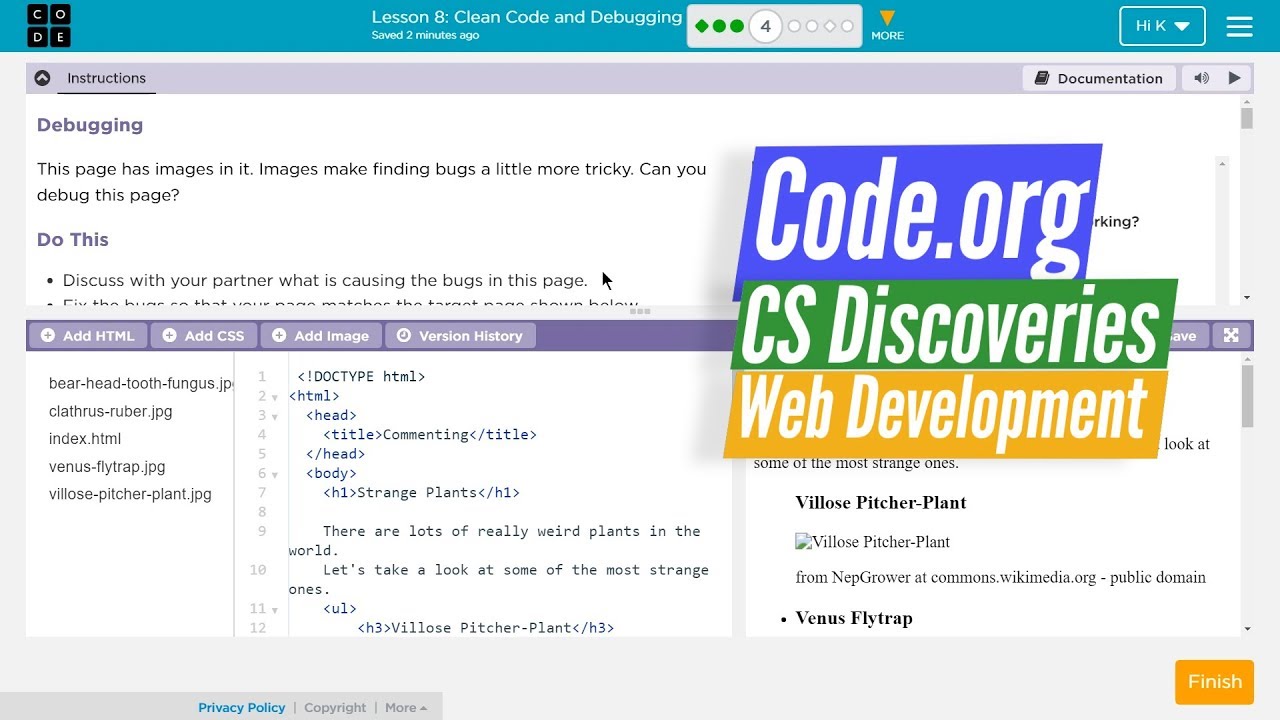1280x720 pixels.
Task: Open the Hi K user dropdown
Action: click(x=1162, y=26)
